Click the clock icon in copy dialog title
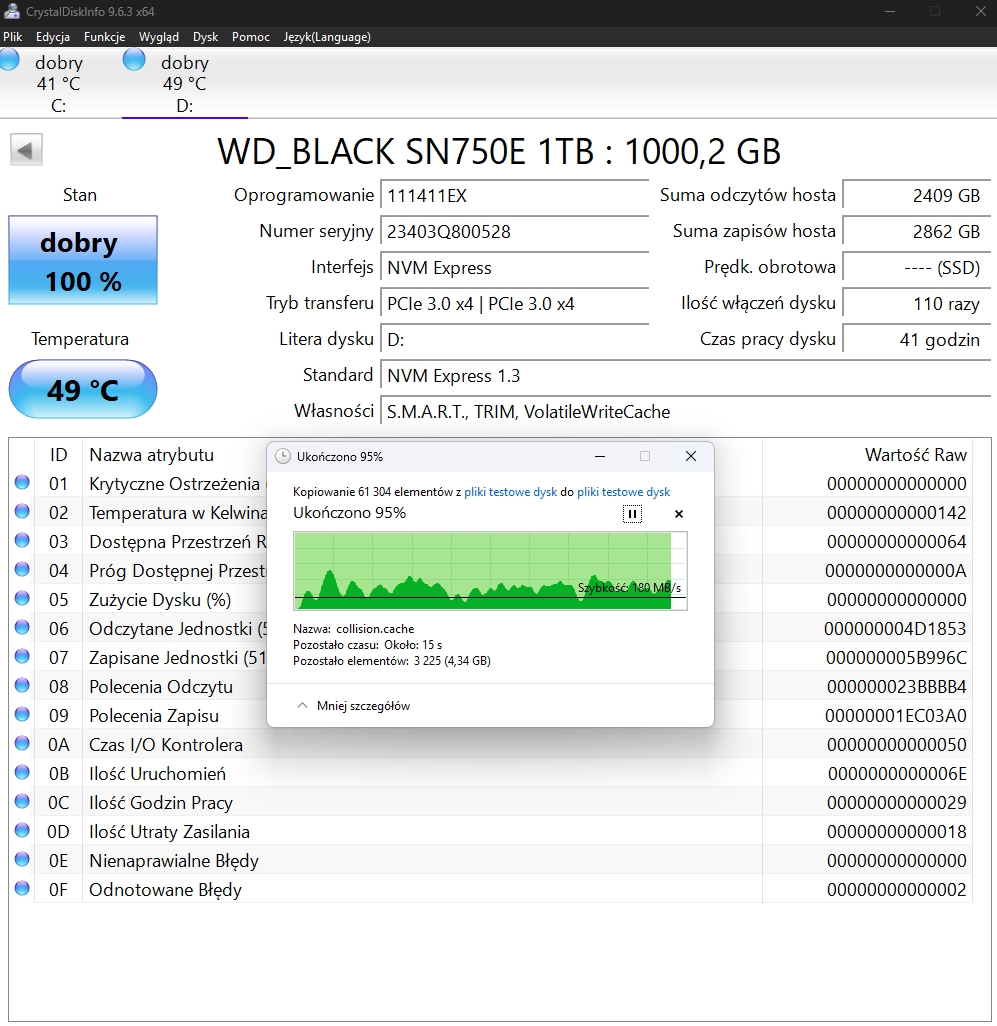This screenshot has height=1026, width=997. click(283, 456)
